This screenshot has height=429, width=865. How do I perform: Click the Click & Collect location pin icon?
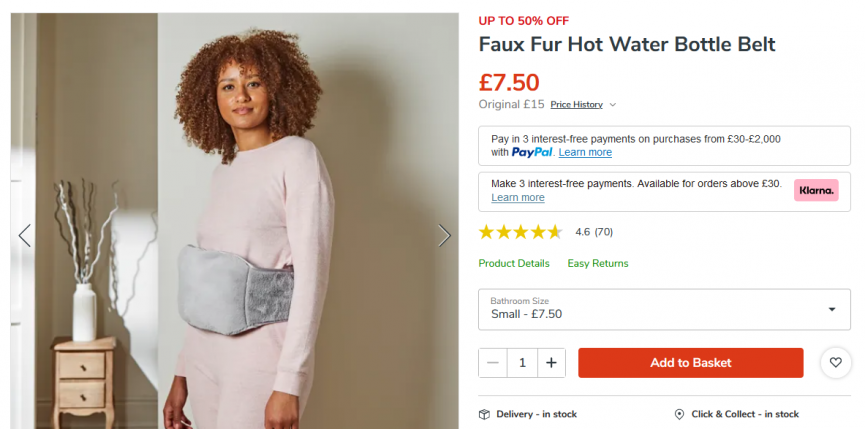point(680,414)
